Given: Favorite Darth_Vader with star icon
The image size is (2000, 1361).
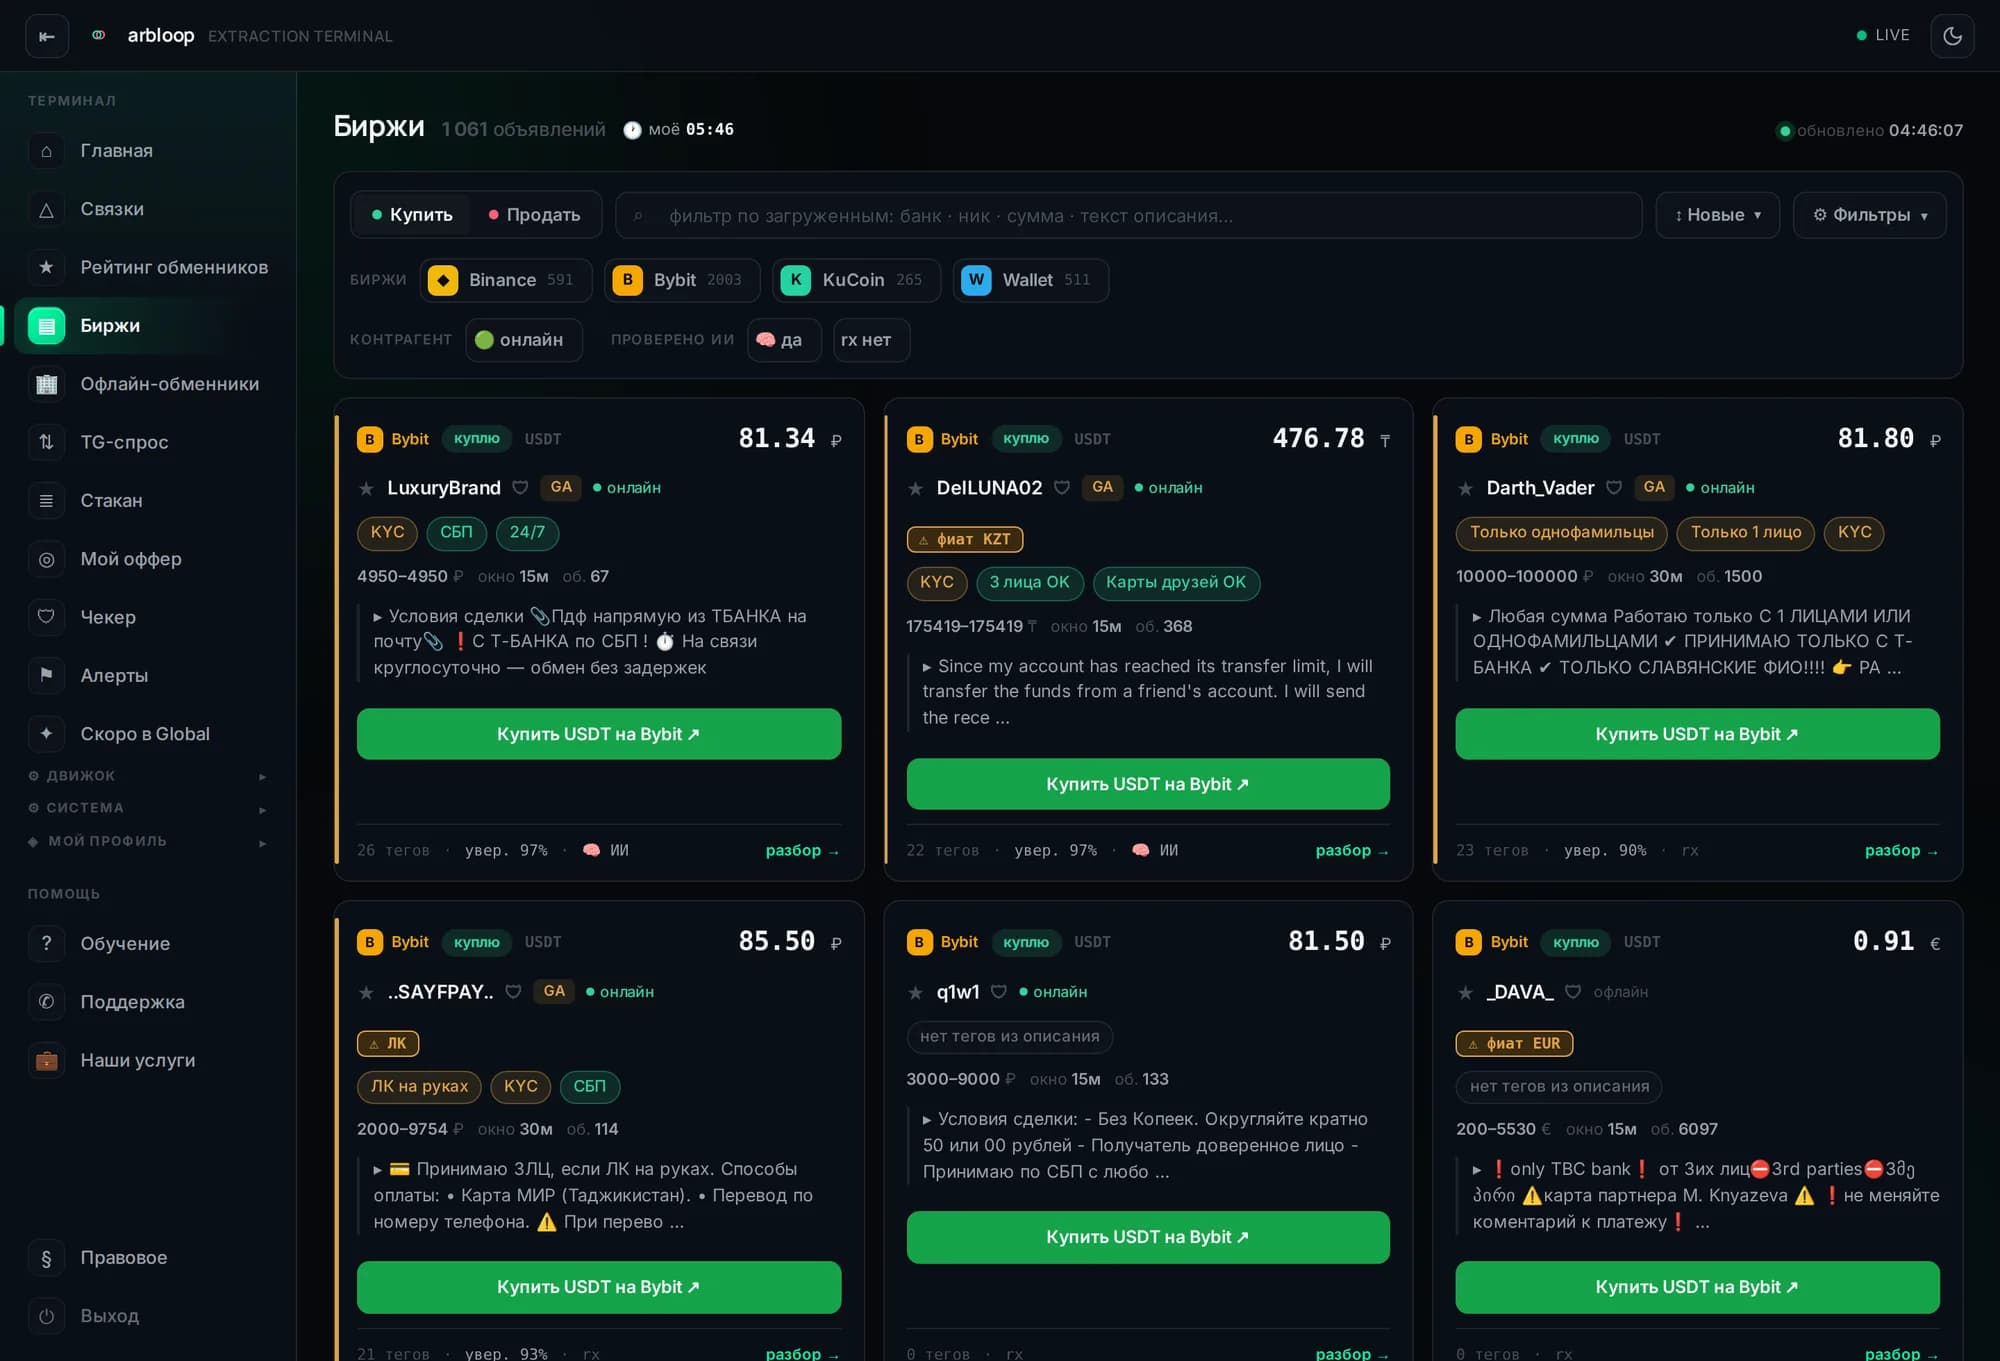Looking at the screenshot, I should 1465,488.
